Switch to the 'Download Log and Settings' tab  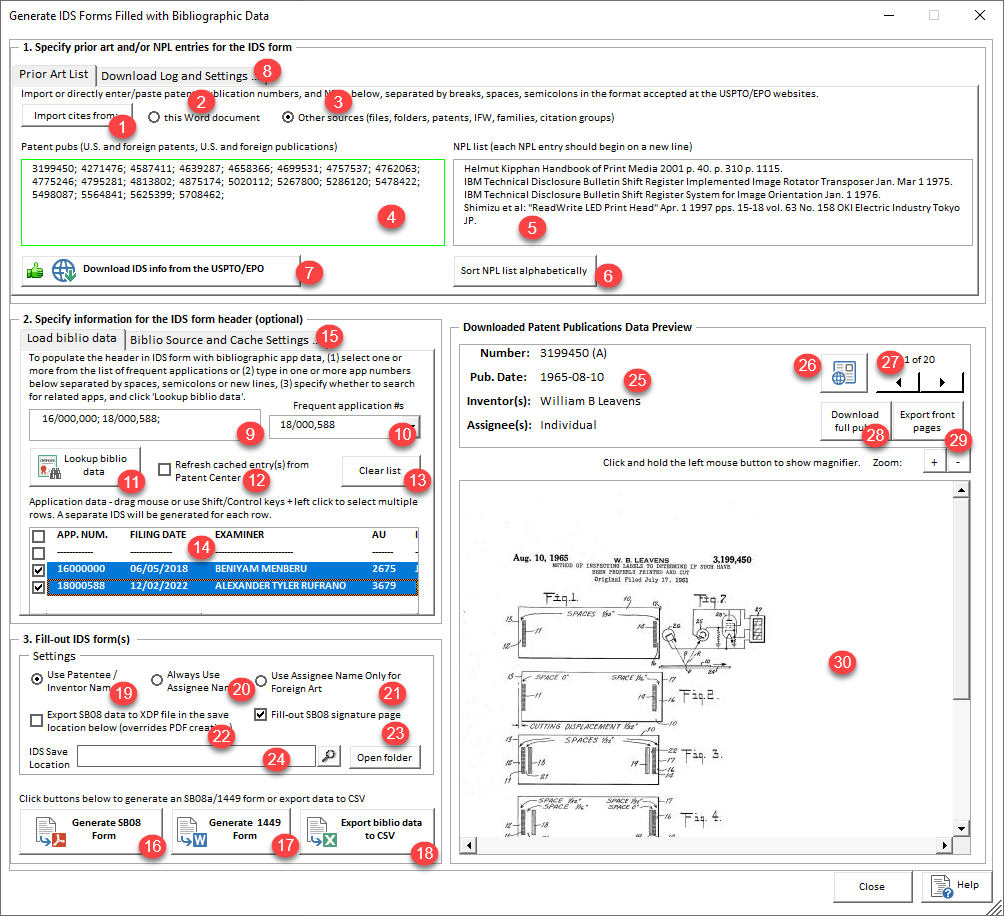(x=168, y=75)
